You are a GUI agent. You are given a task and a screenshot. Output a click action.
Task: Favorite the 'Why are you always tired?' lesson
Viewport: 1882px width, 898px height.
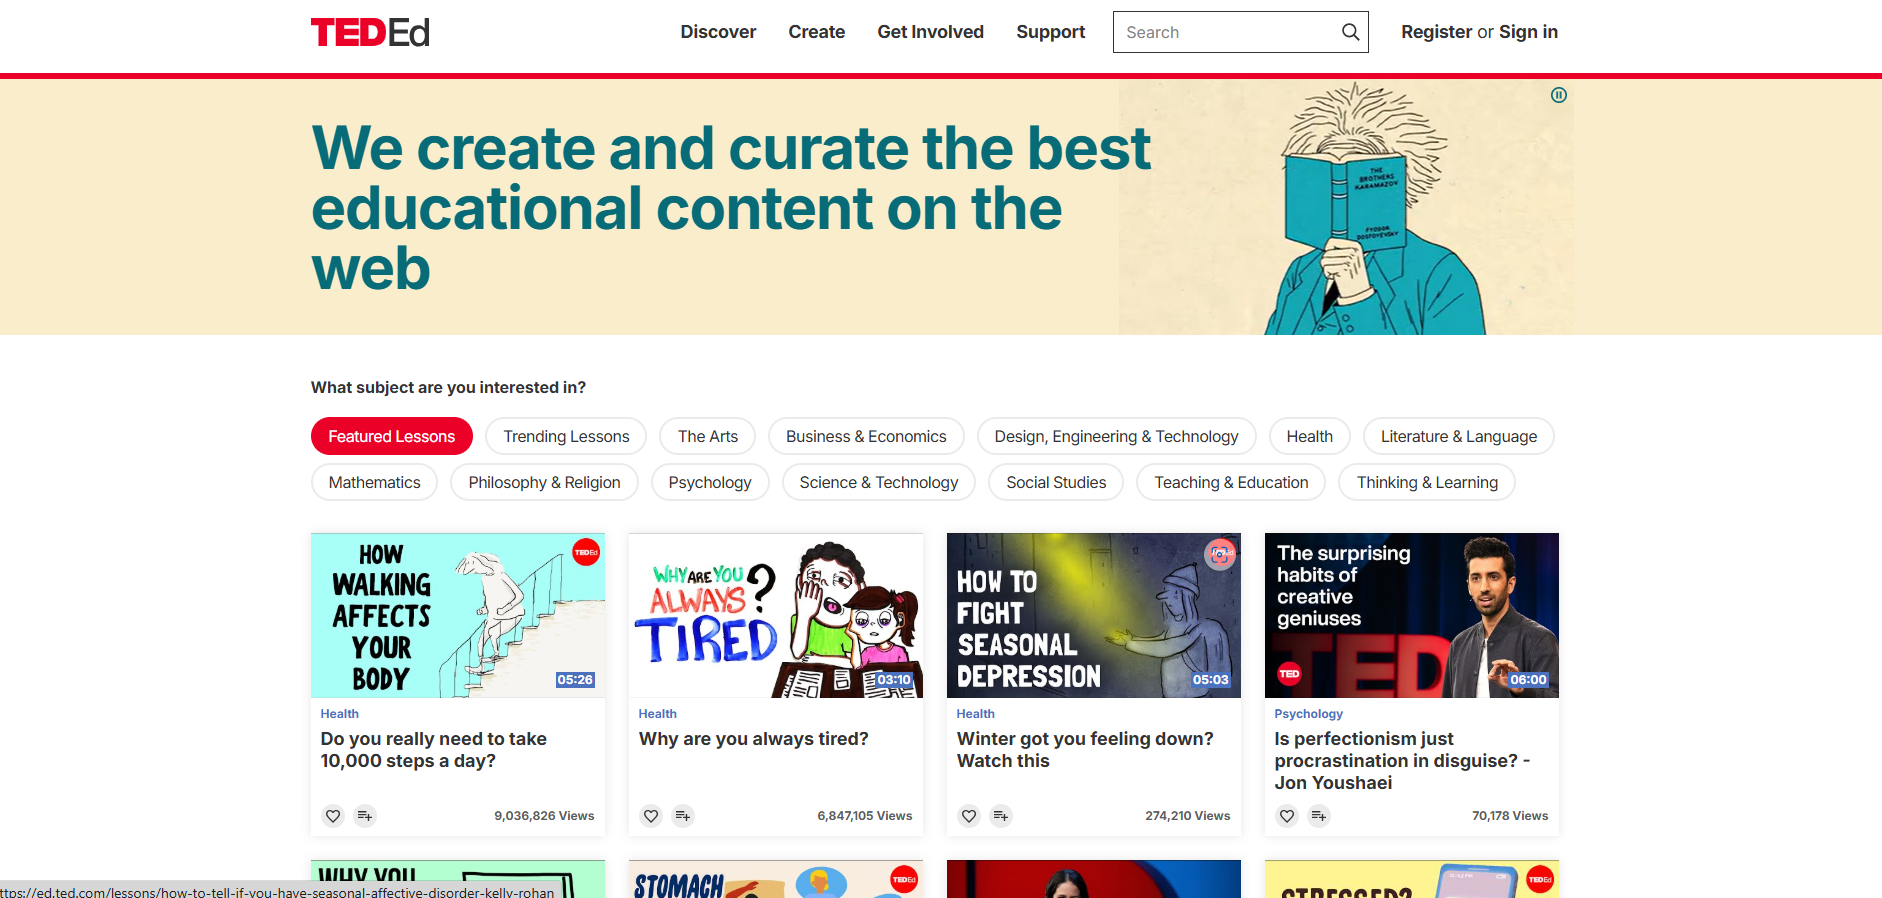click(651, 816)
